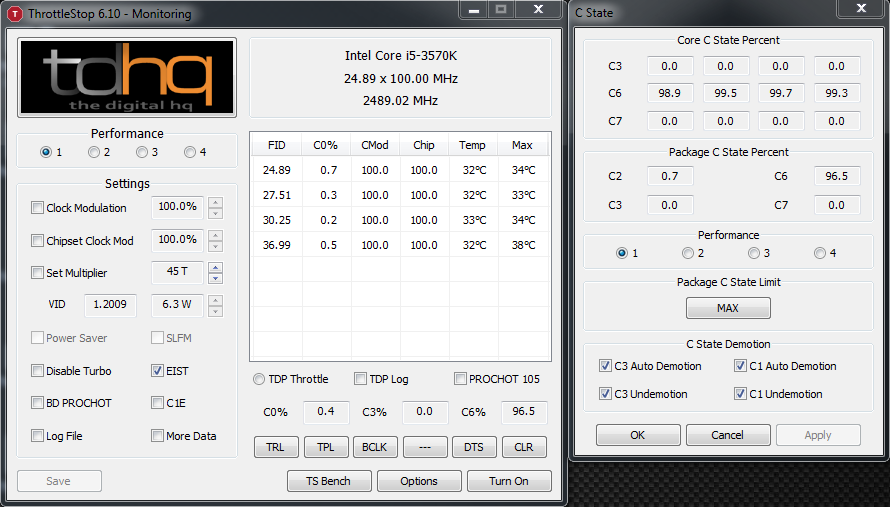Click Chipset Clock Mod up arrow spinner
This screenshot has width=890, height=507.
[215, 235]
